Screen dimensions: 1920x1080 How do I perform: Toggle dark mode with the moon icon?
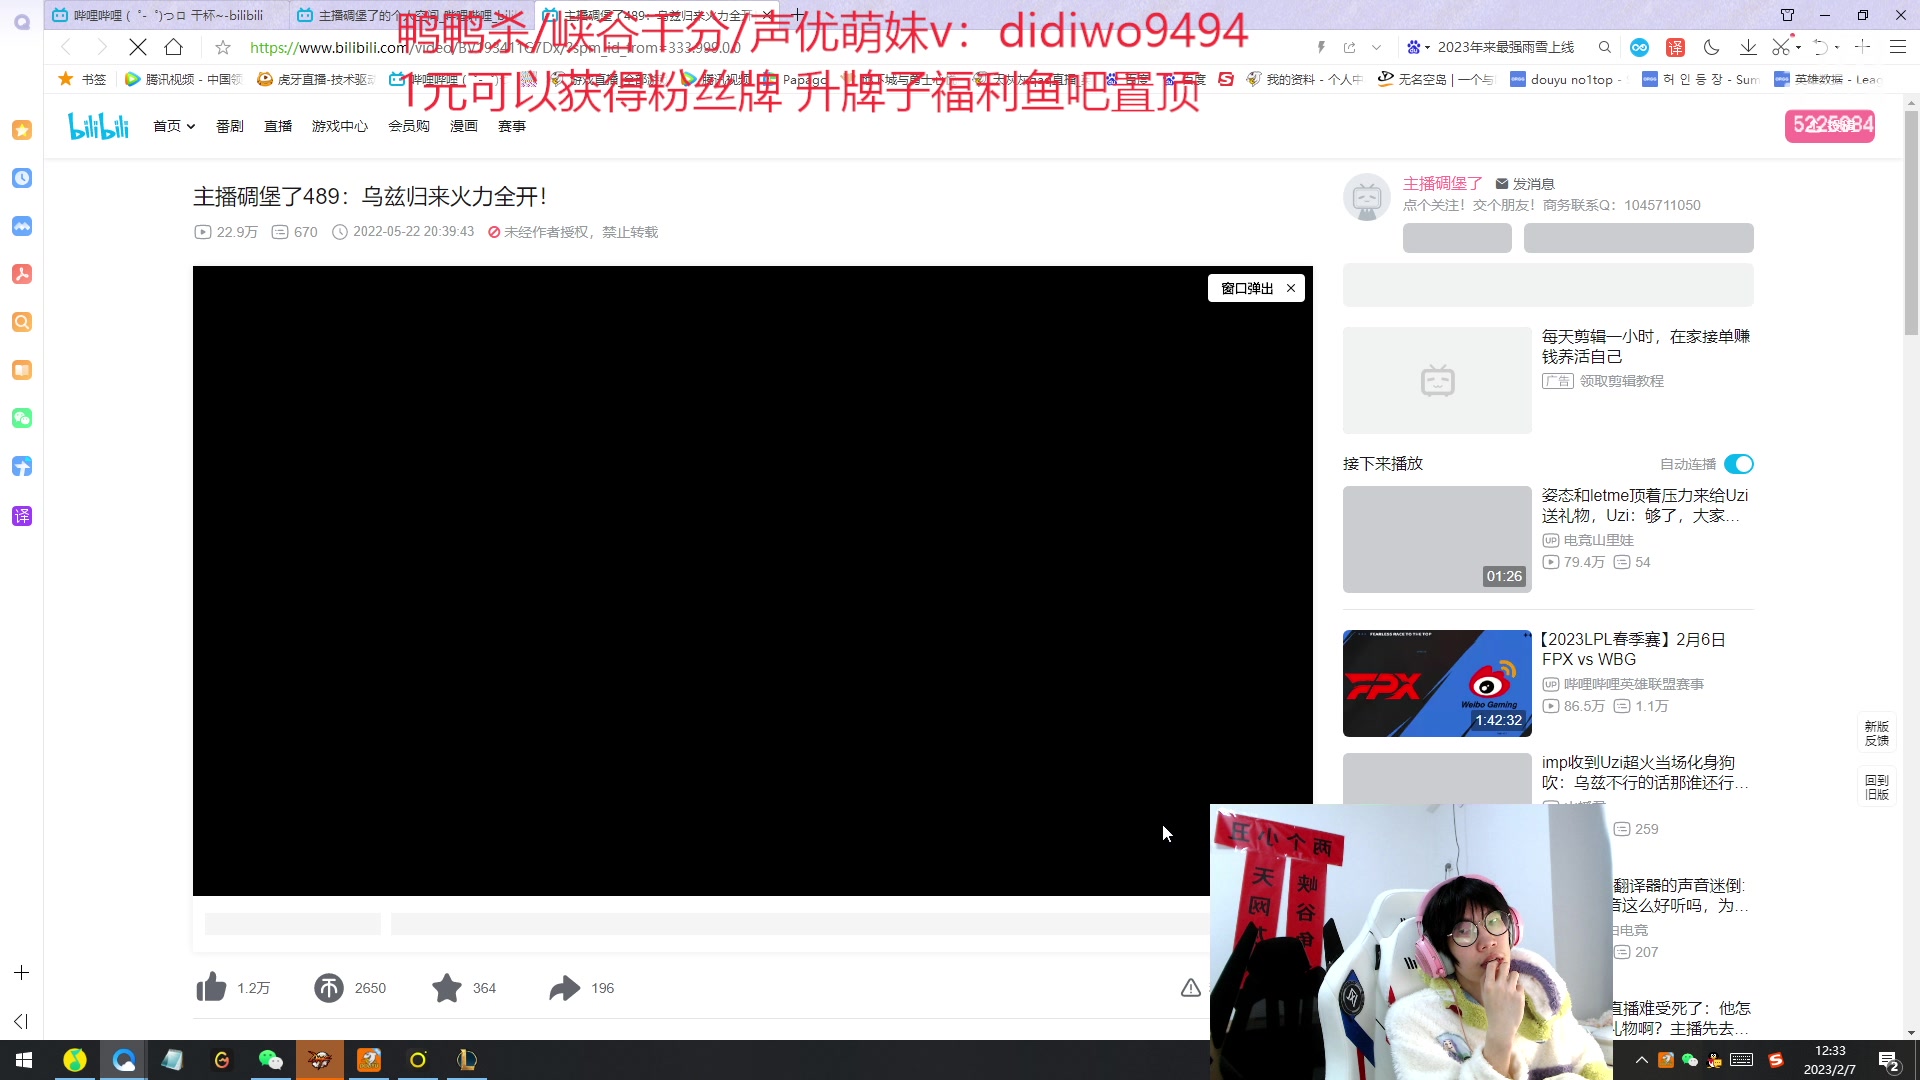(1711, 47)
